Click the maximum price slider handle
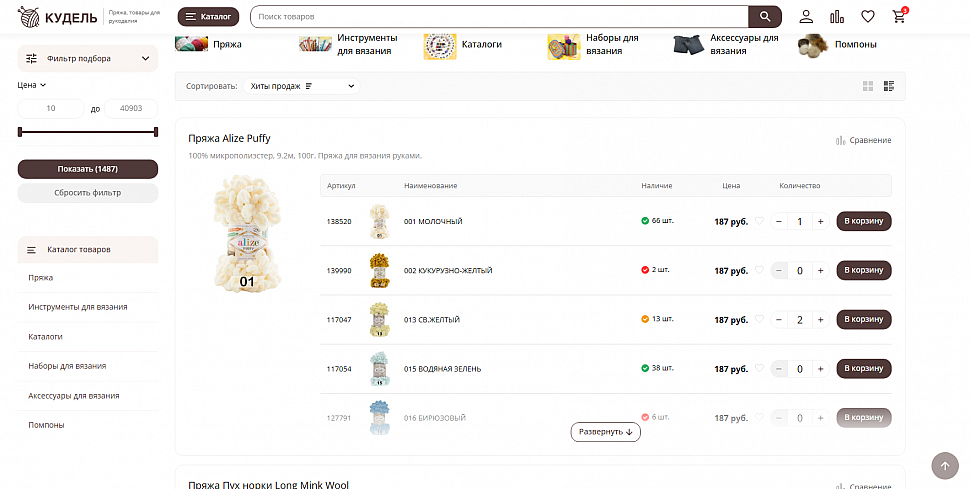 pyautogui.click(x=156, y=131)
